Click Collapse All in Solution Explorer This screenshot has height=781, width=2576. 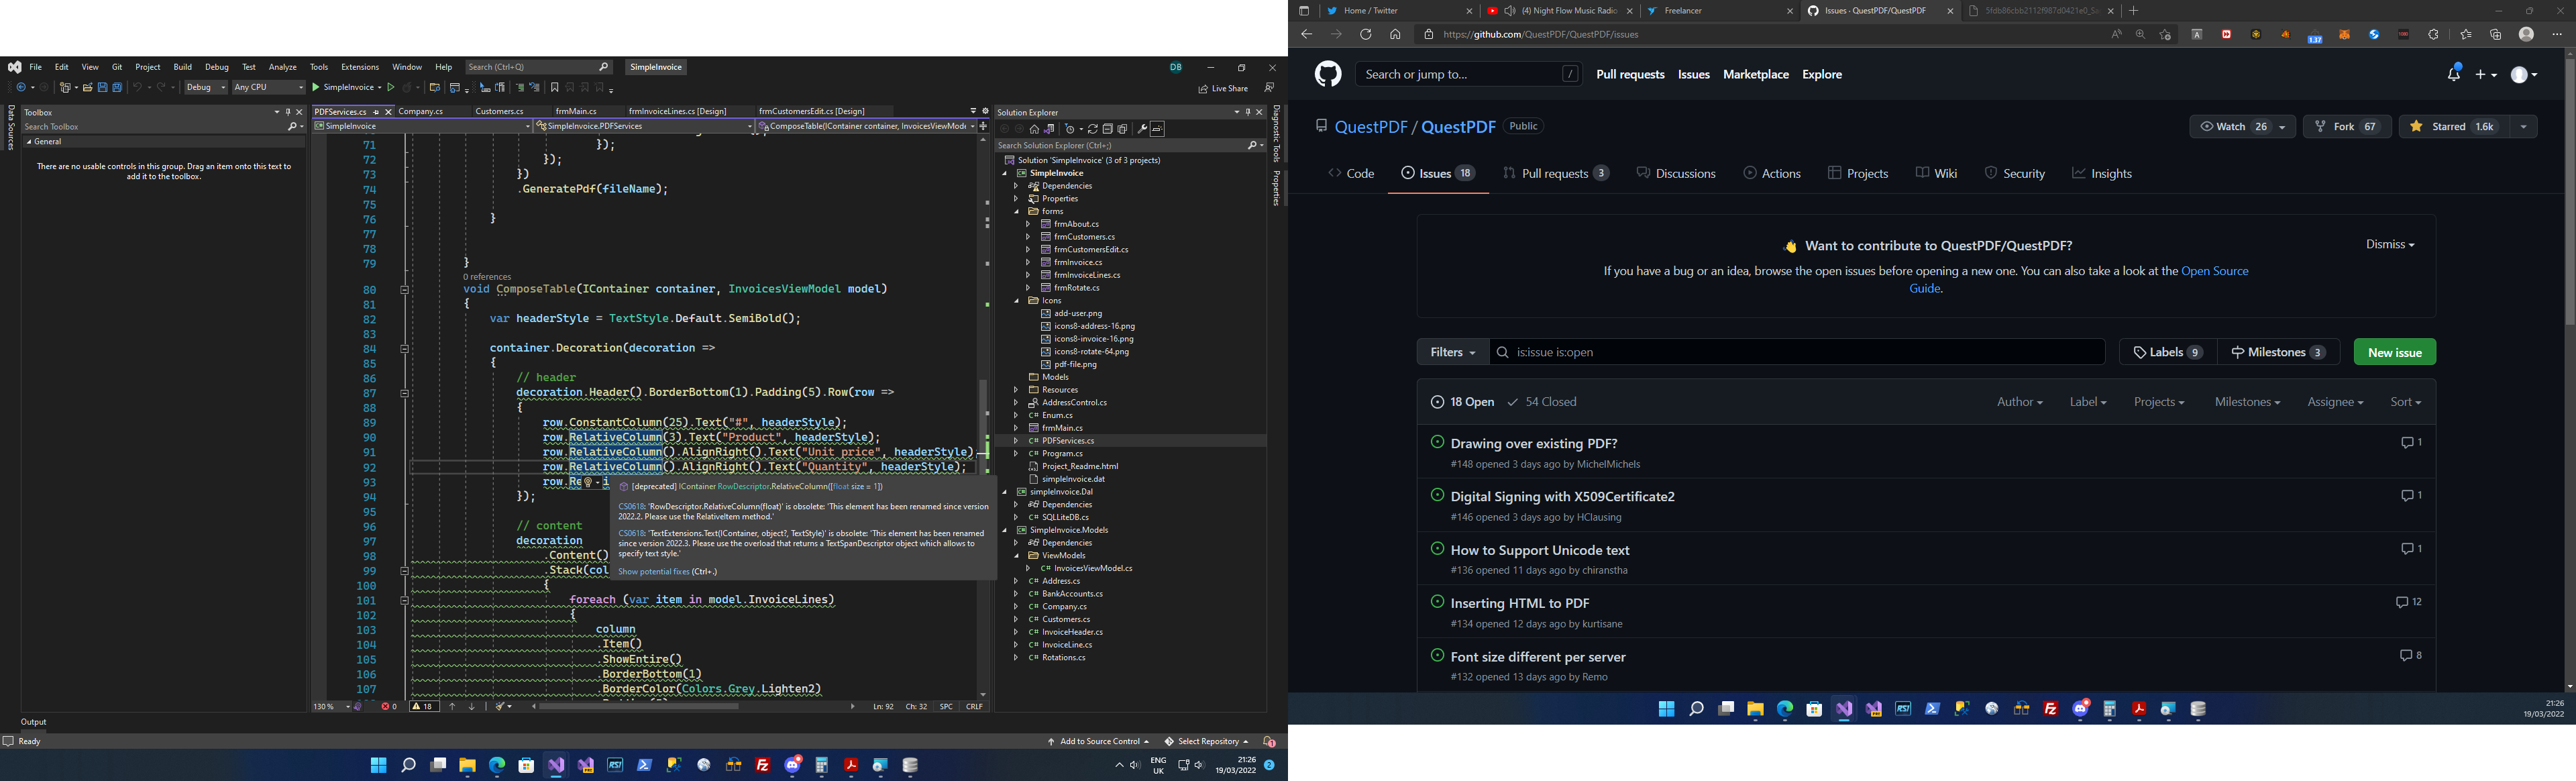click(1107, 129)
